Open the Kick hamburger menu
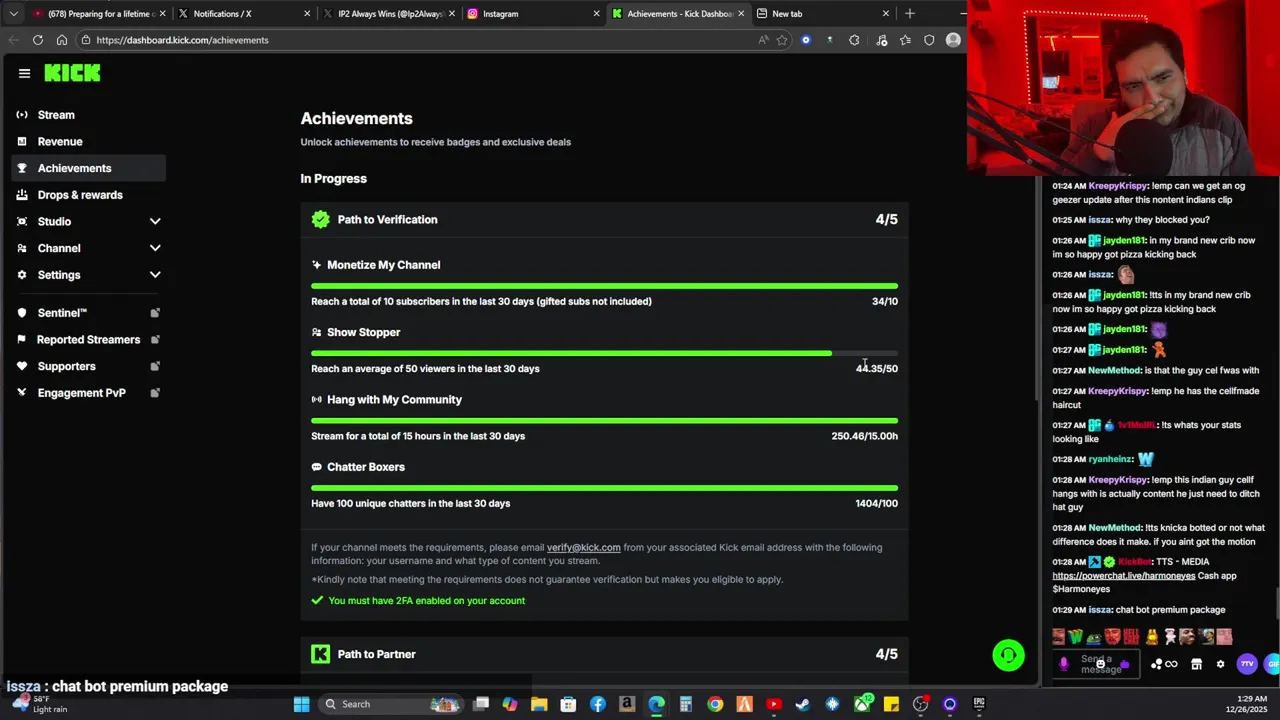 (24, 73)
